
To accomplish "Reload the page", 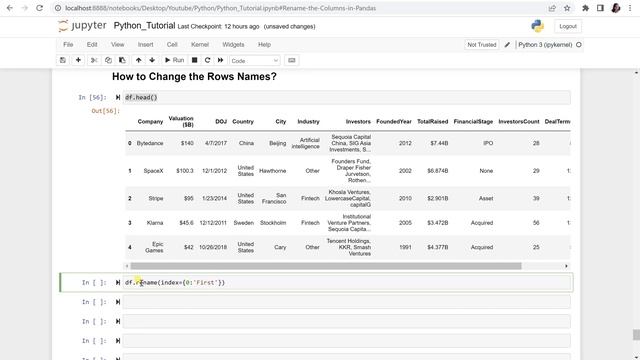I will [40, 8].
